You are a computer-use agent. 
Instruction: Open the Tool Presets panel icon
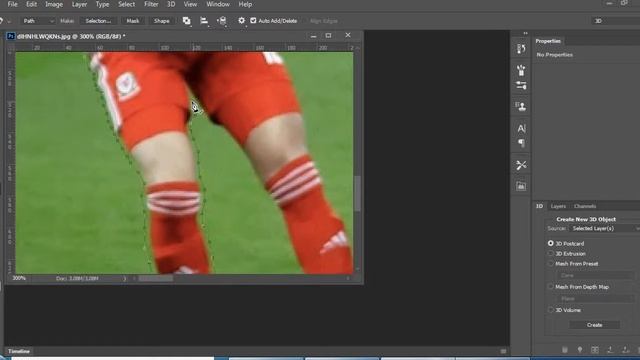coord(521,165)
